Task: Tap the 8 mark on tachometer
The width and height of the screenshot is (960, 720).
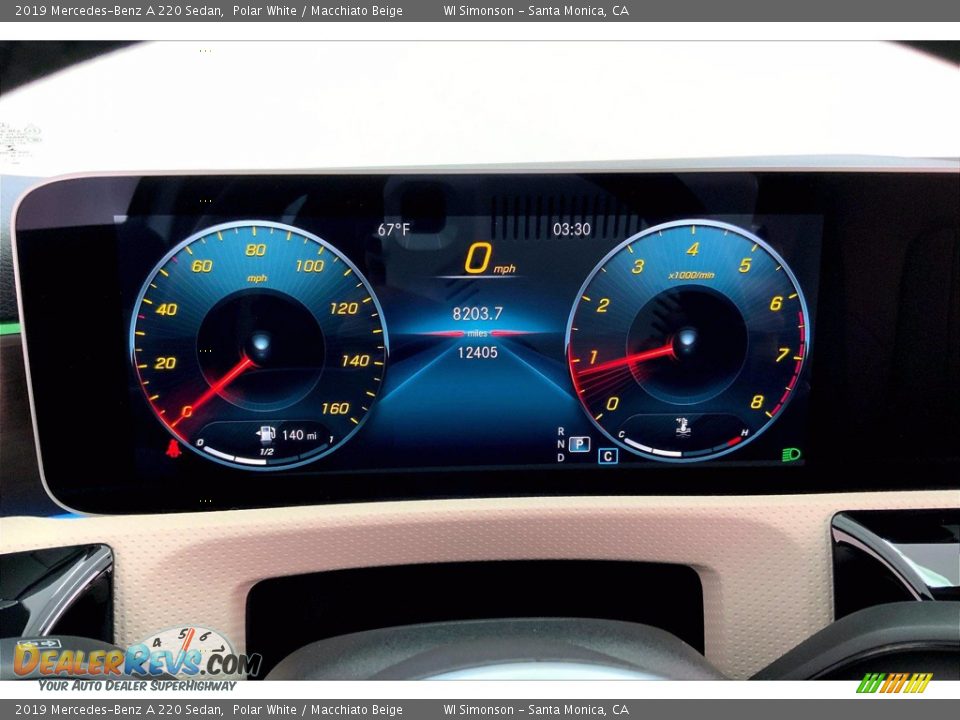Action: 757,402
